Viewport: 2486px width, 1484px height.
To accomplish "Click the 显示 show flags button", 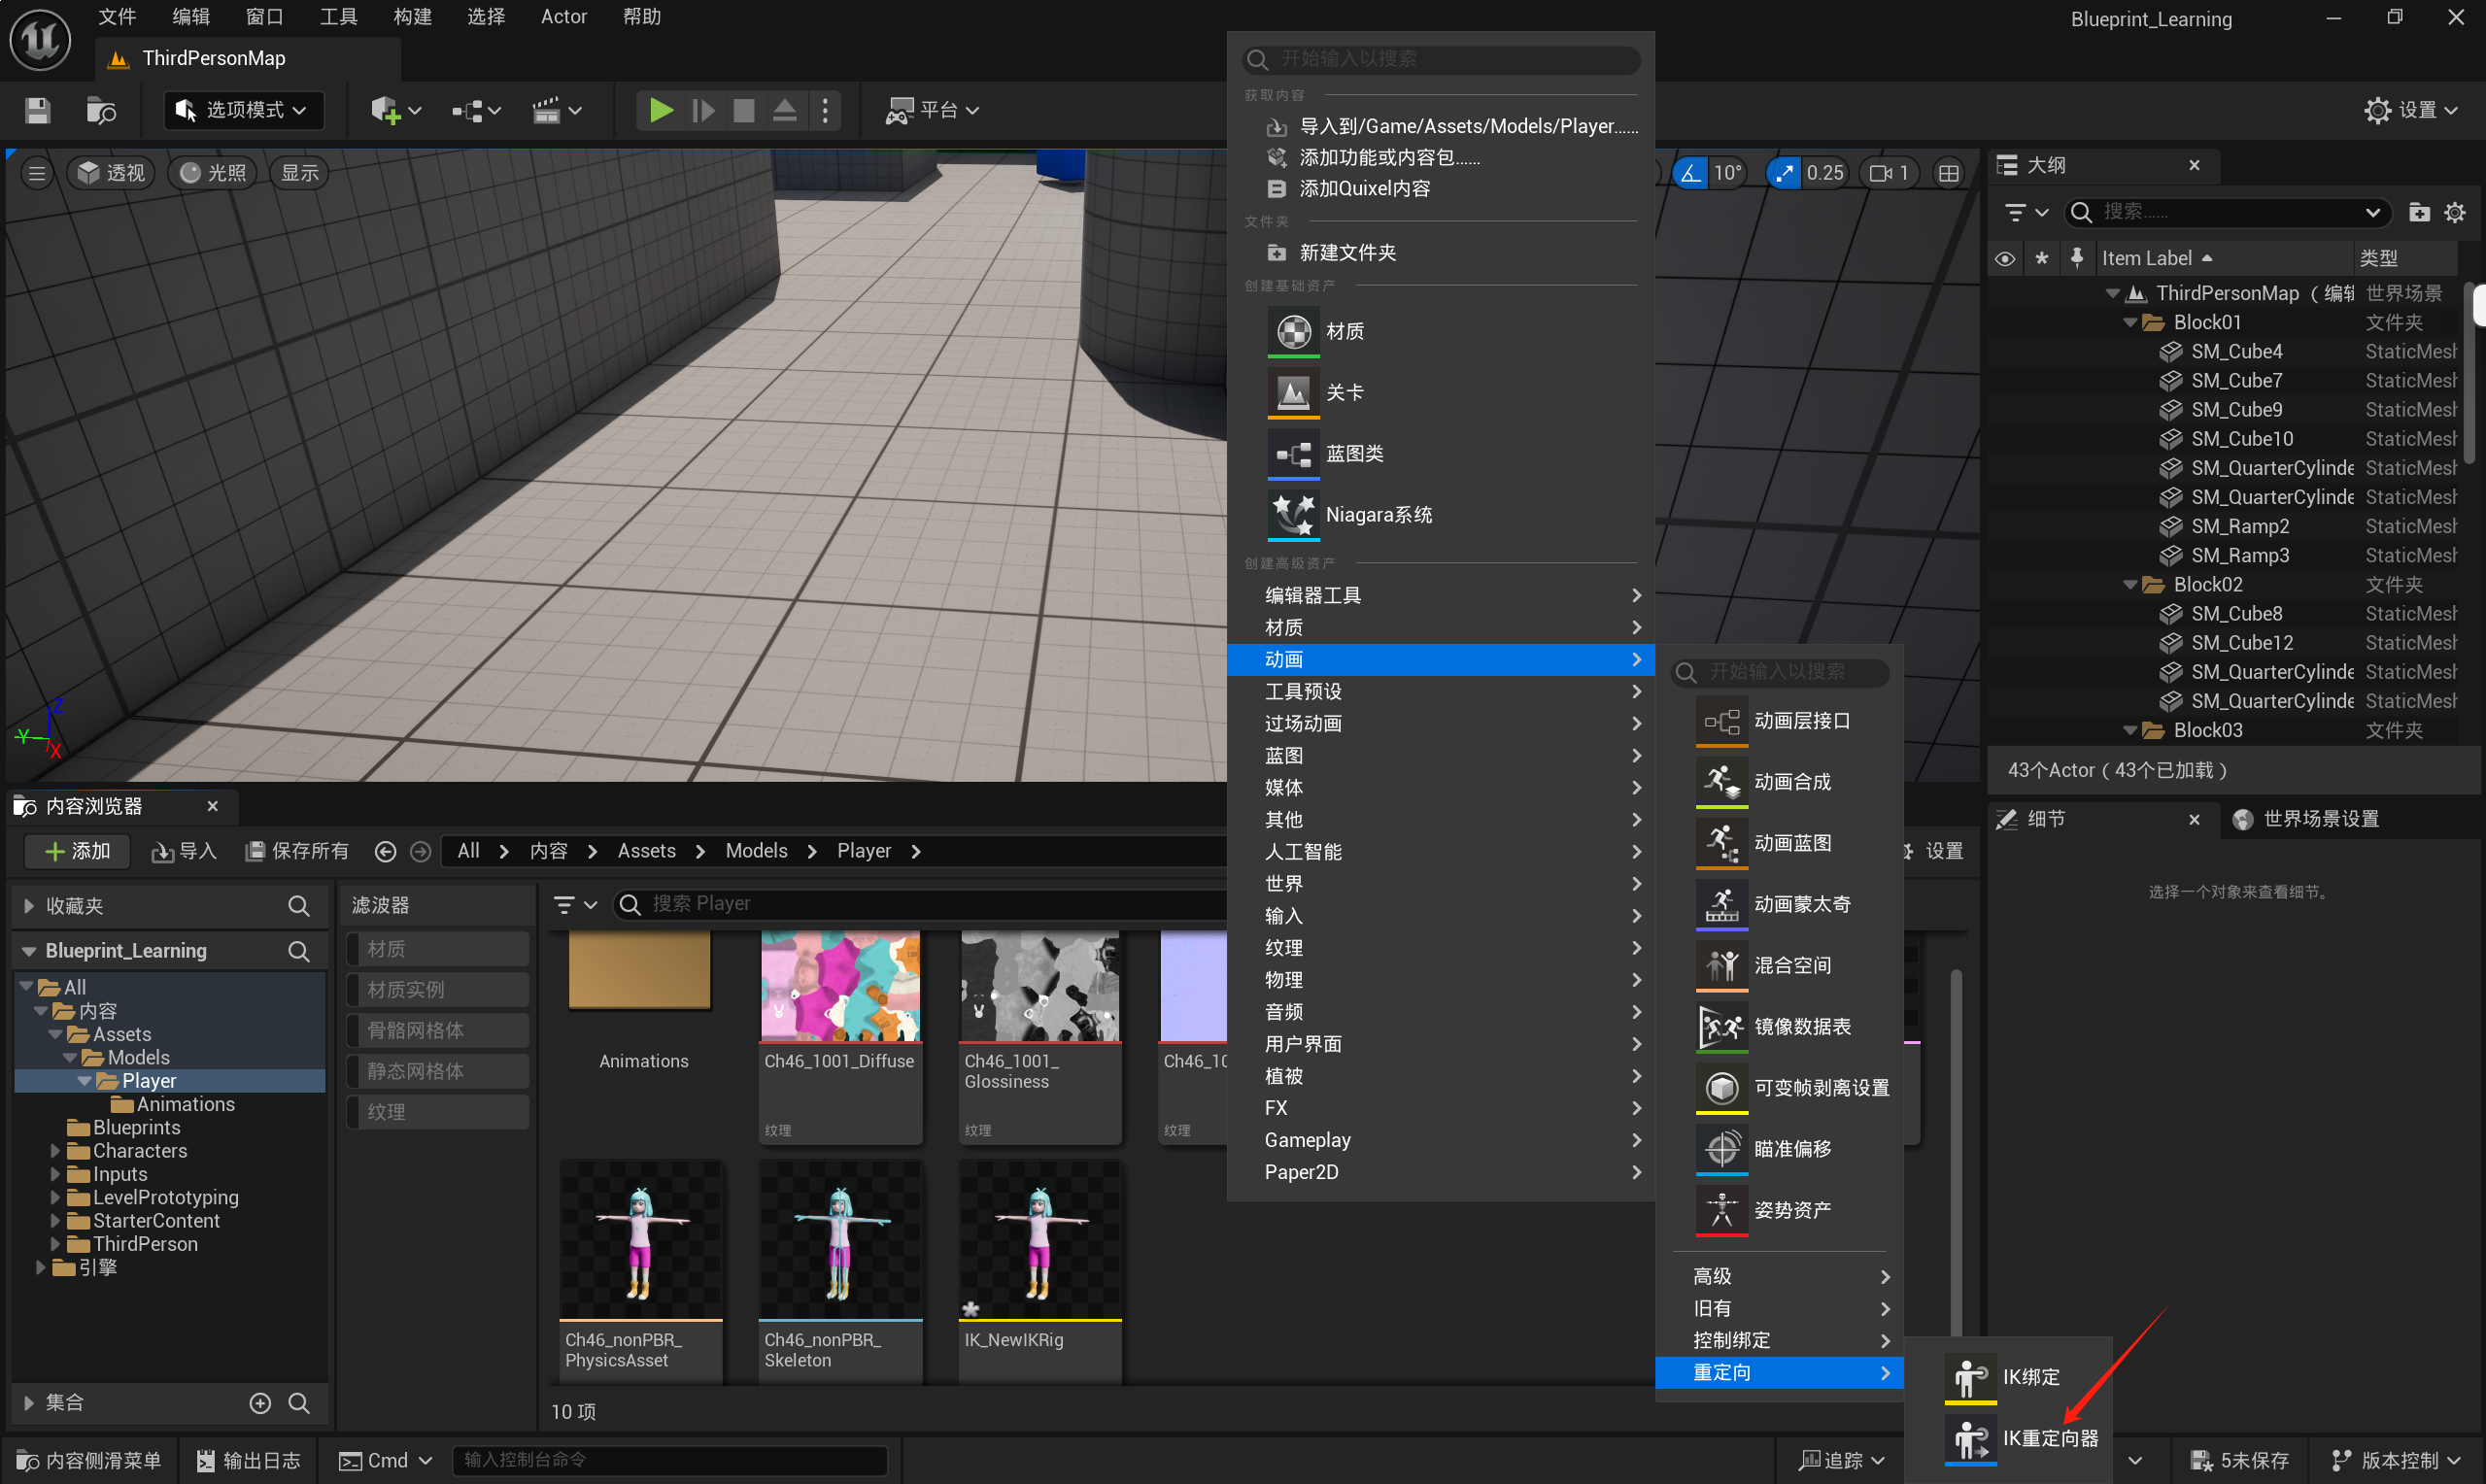I will 300,173.
